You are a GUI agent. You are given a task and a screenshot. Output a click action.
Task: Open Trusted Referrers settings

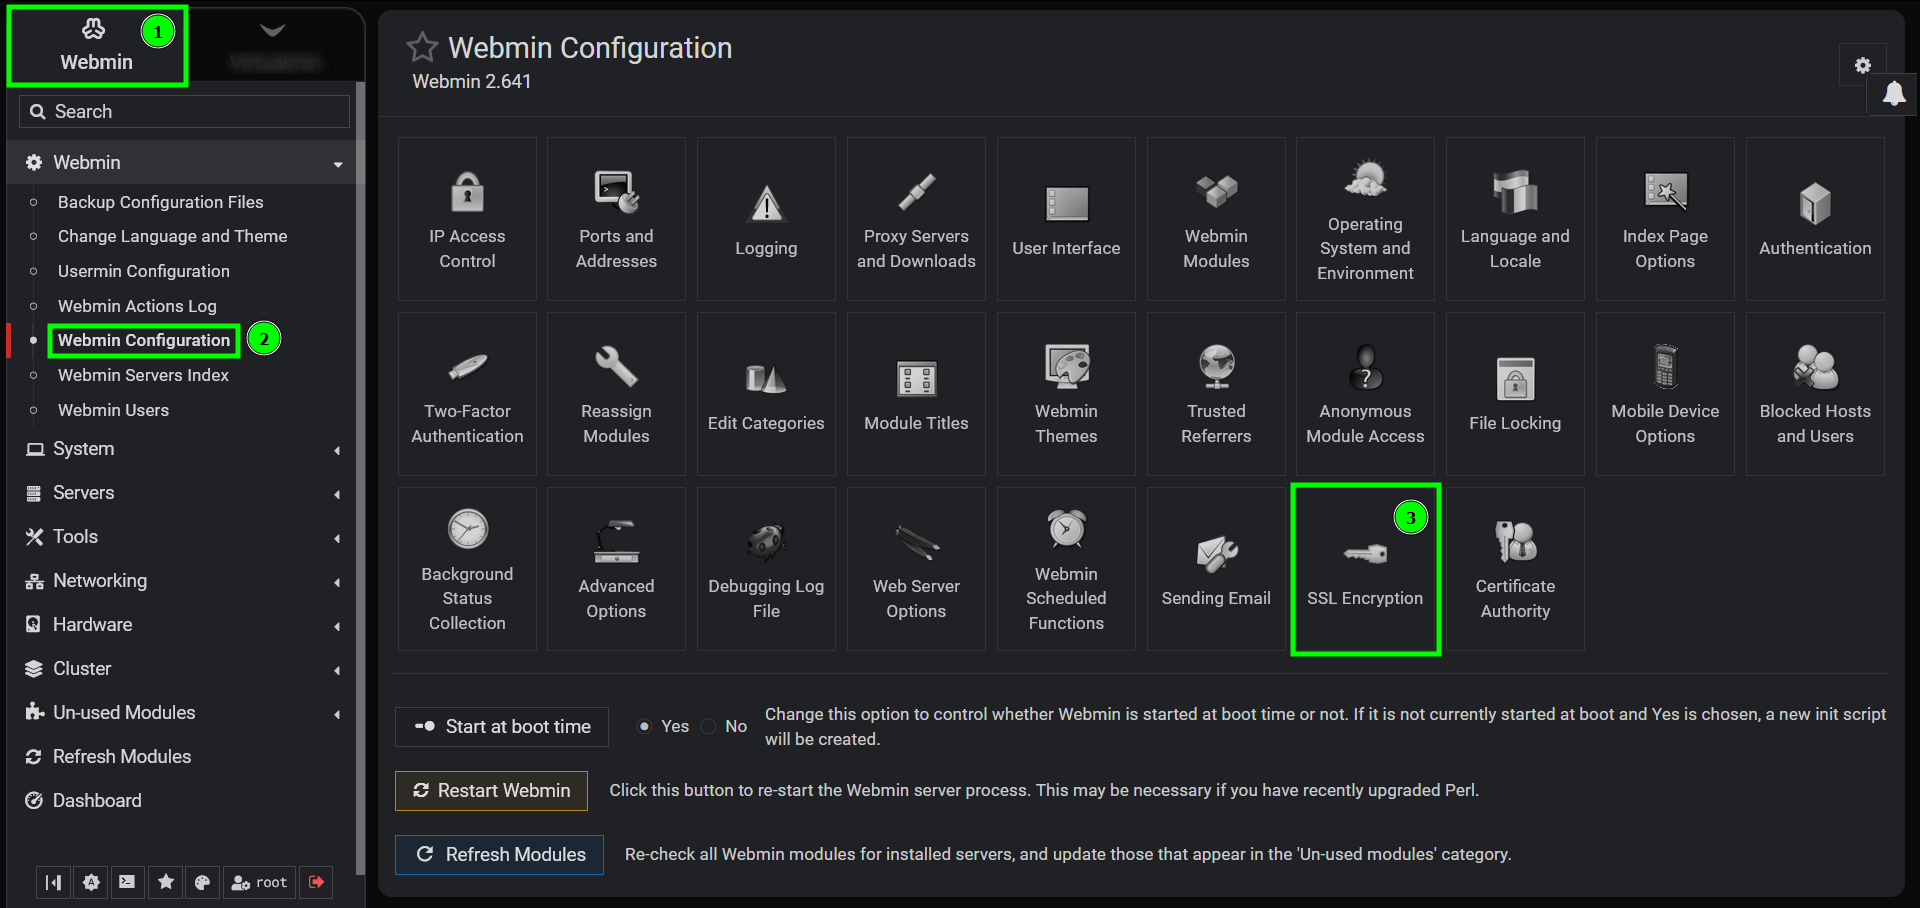(1216, 394)
